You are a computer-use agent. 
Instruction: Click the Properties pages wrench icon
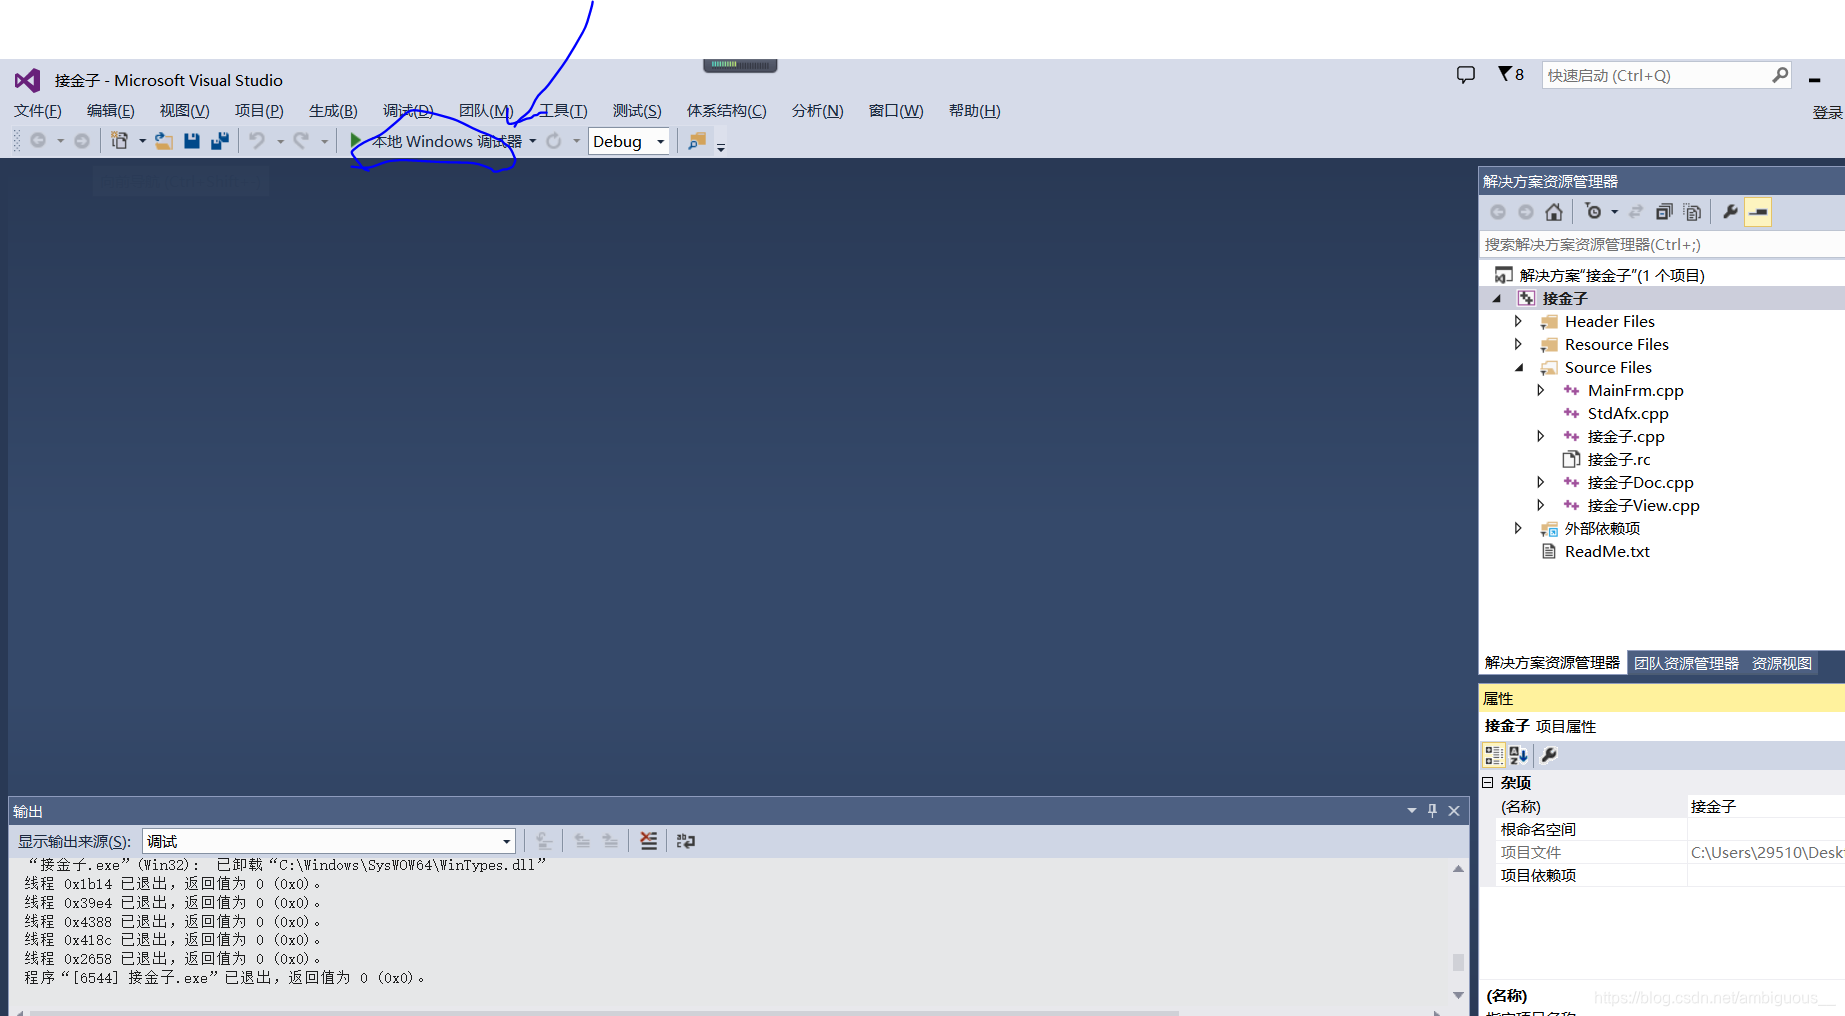[1549, 755]
